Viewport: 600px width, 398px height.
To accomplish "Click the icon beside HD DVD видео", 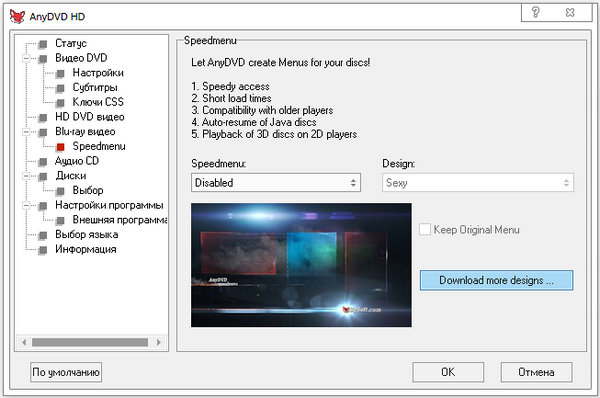I will coord(43,117).
